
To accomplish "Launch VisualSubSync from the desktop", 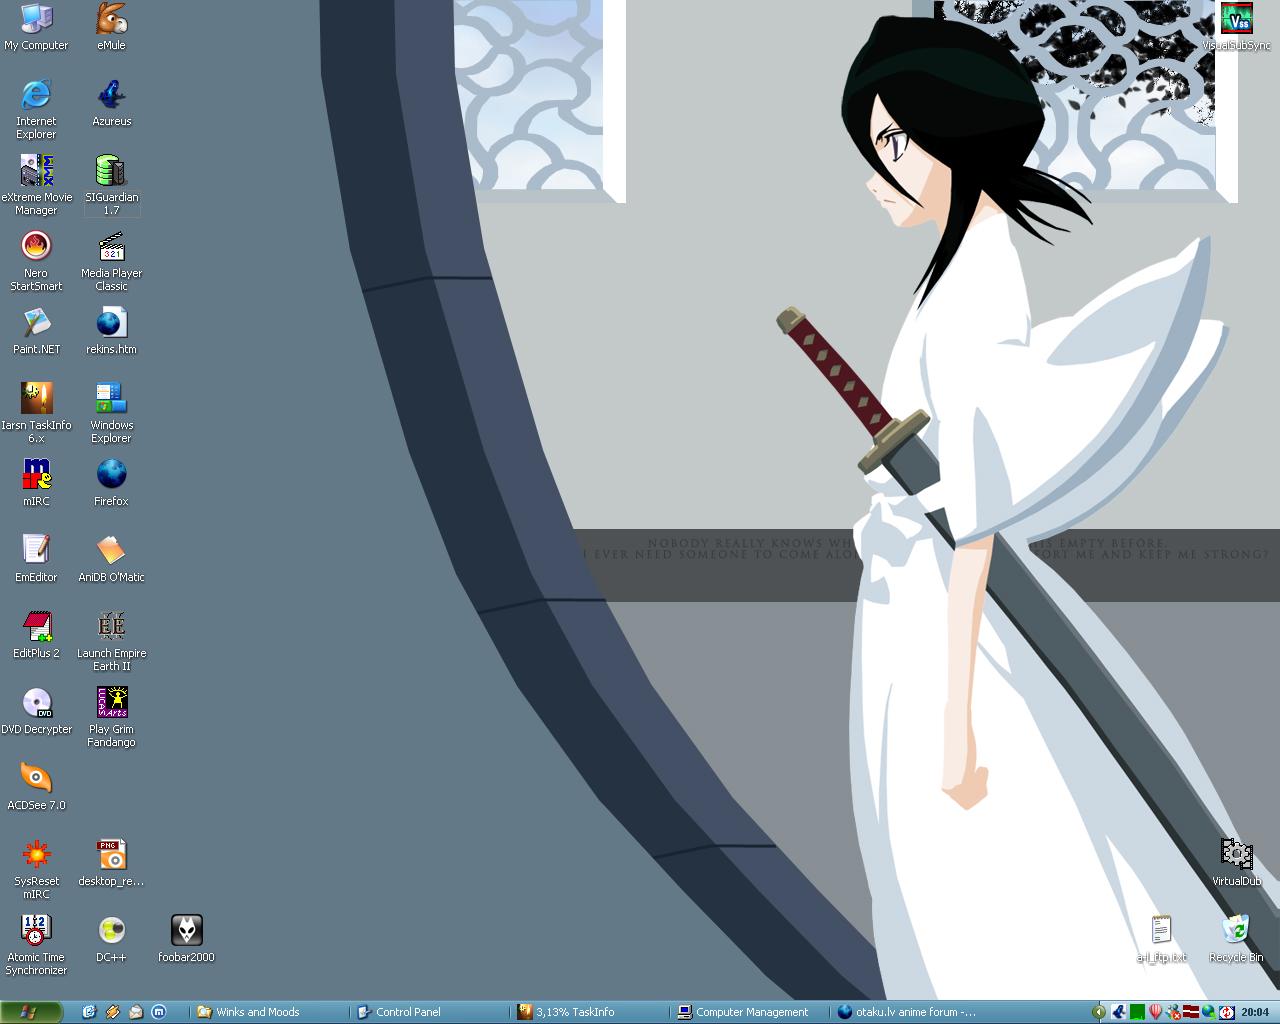I will (1236, 27).
